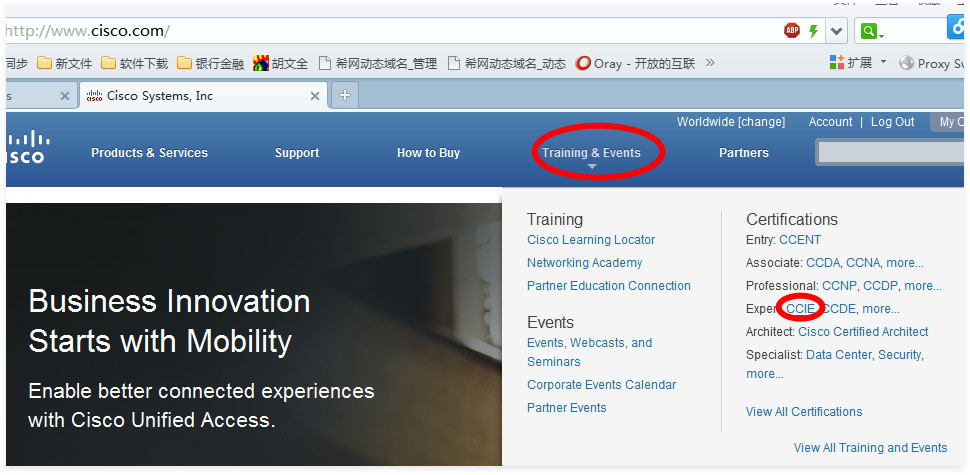
Task: Open Corporate Events Calendar link
Action: tap(601, 385)
